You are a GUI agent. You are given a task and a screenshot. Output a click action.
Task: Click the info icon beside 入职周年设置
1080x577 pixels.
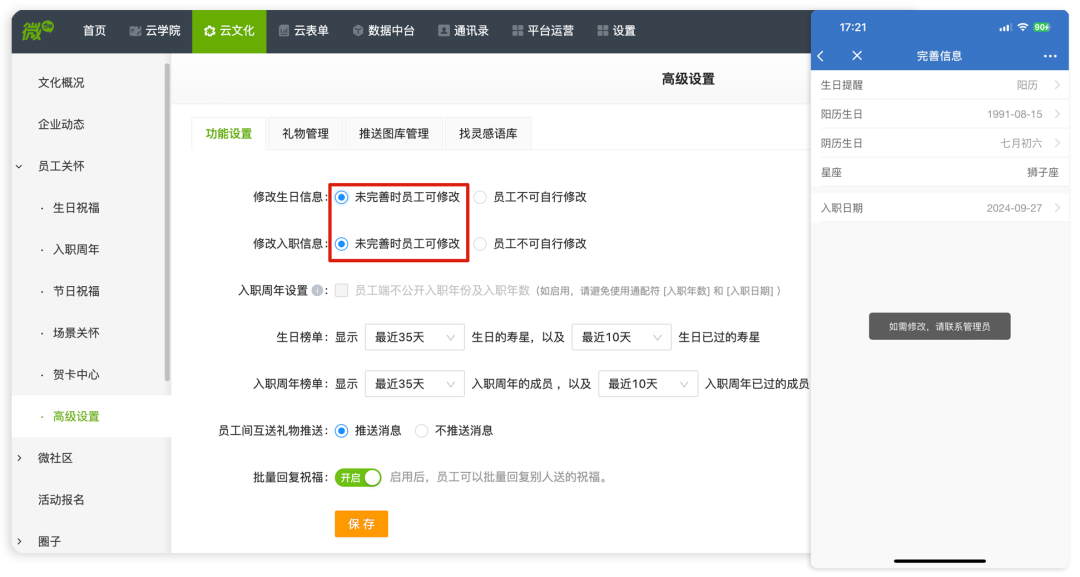pyautogui.click(x=317, y=291)
